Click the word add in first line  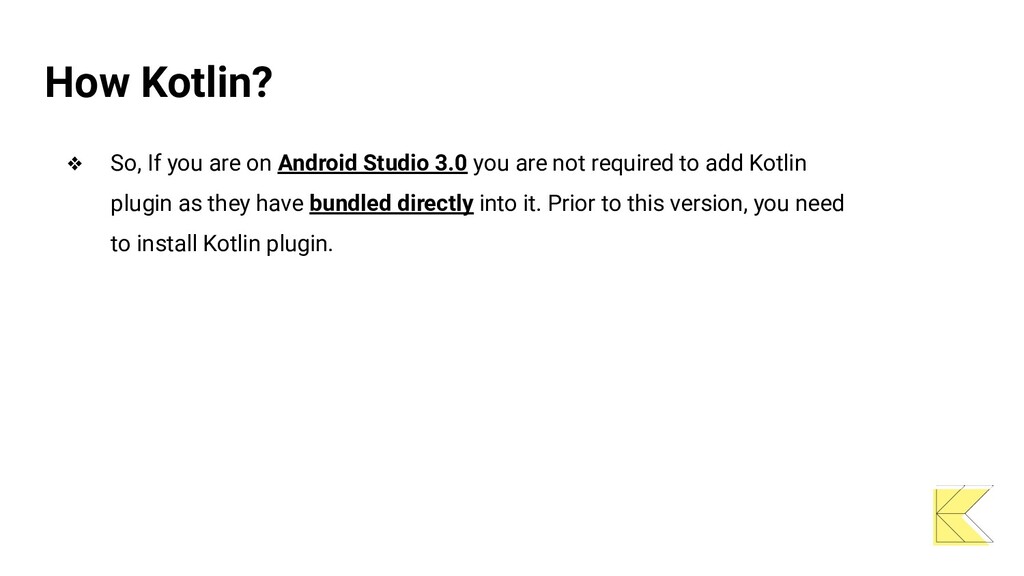724,163
